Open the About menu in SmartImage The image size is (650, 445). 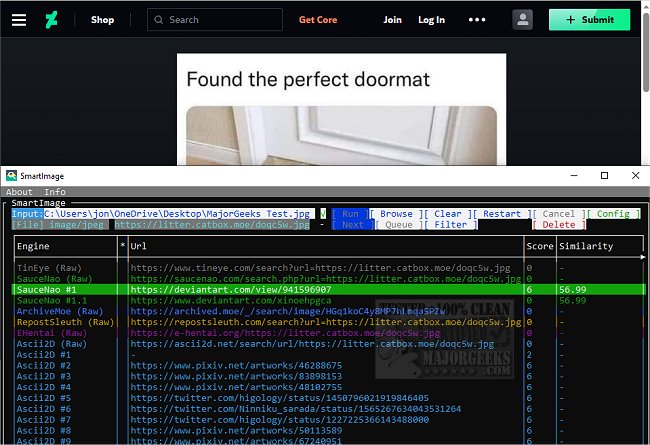[x=19, y=192]
